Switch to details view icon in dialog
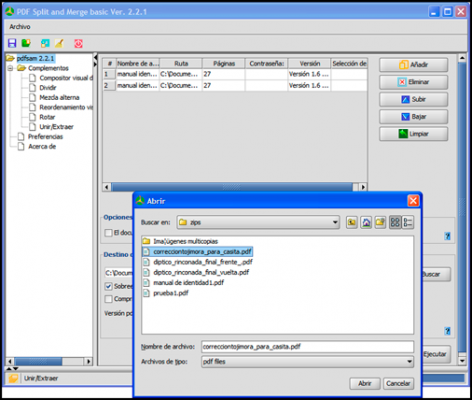 click(x=408, y=222)
